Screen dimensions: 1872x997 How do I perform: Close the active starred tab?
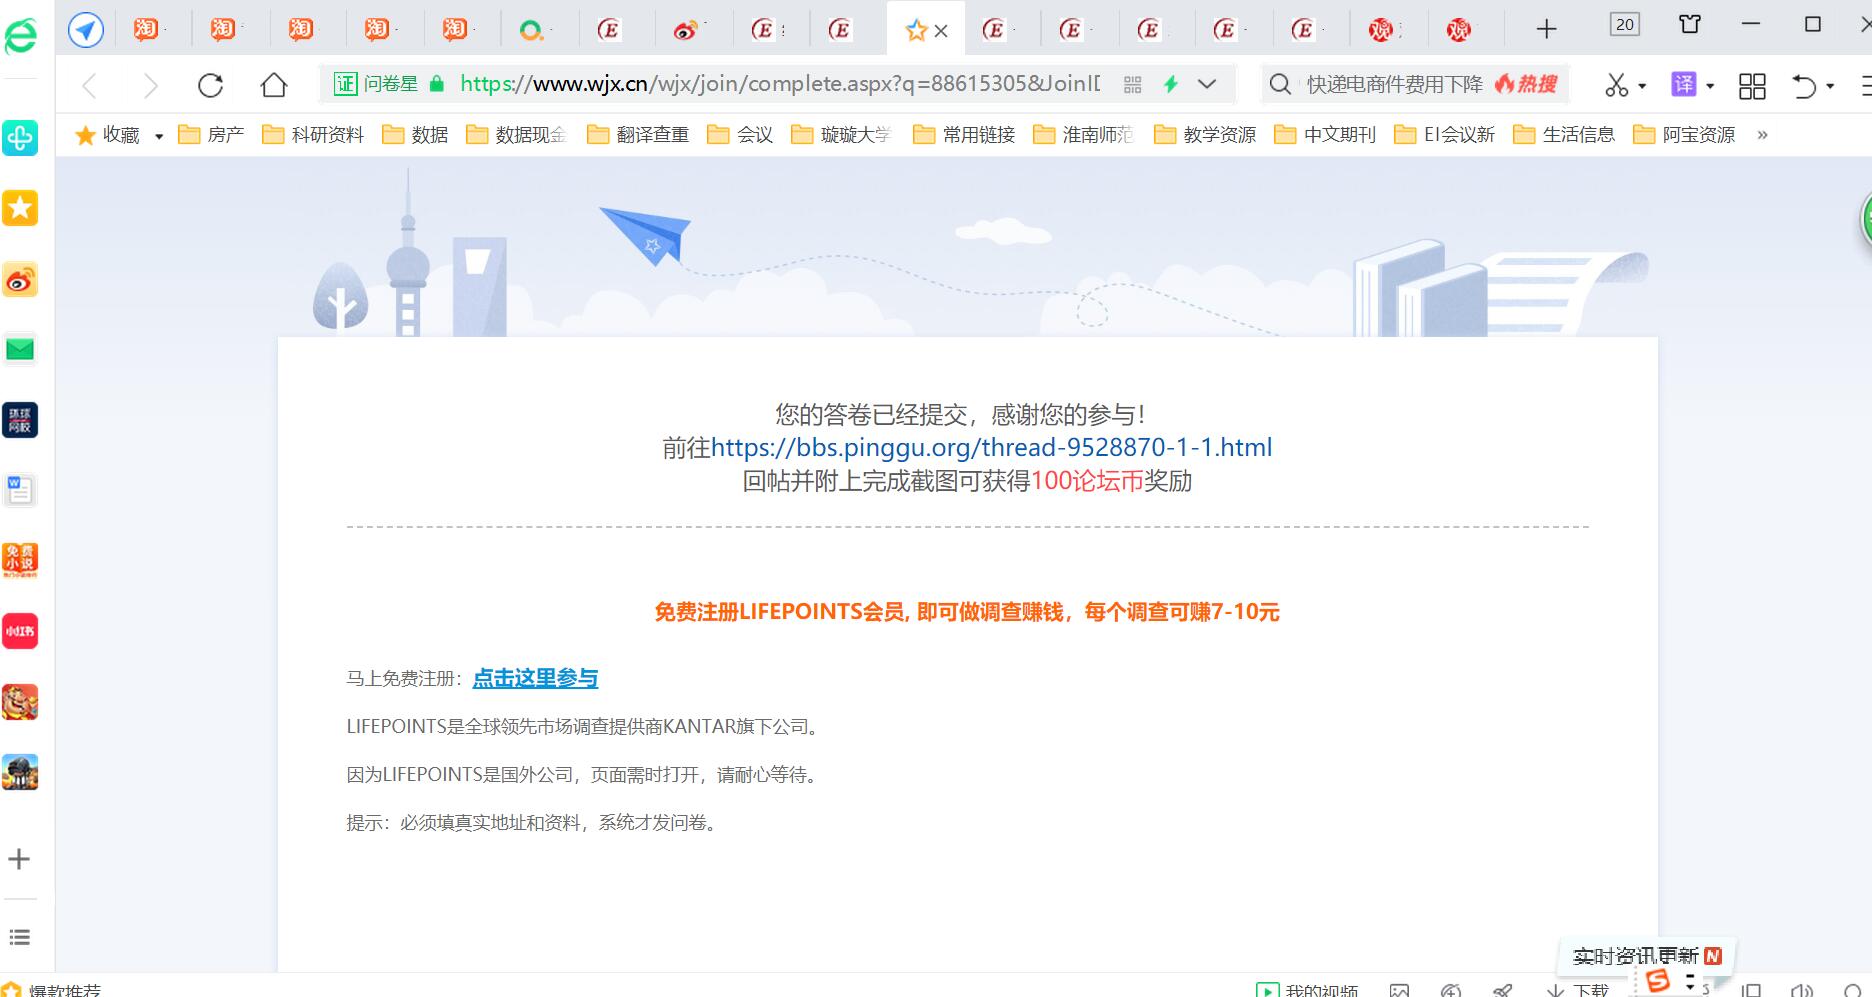(940, 31)
